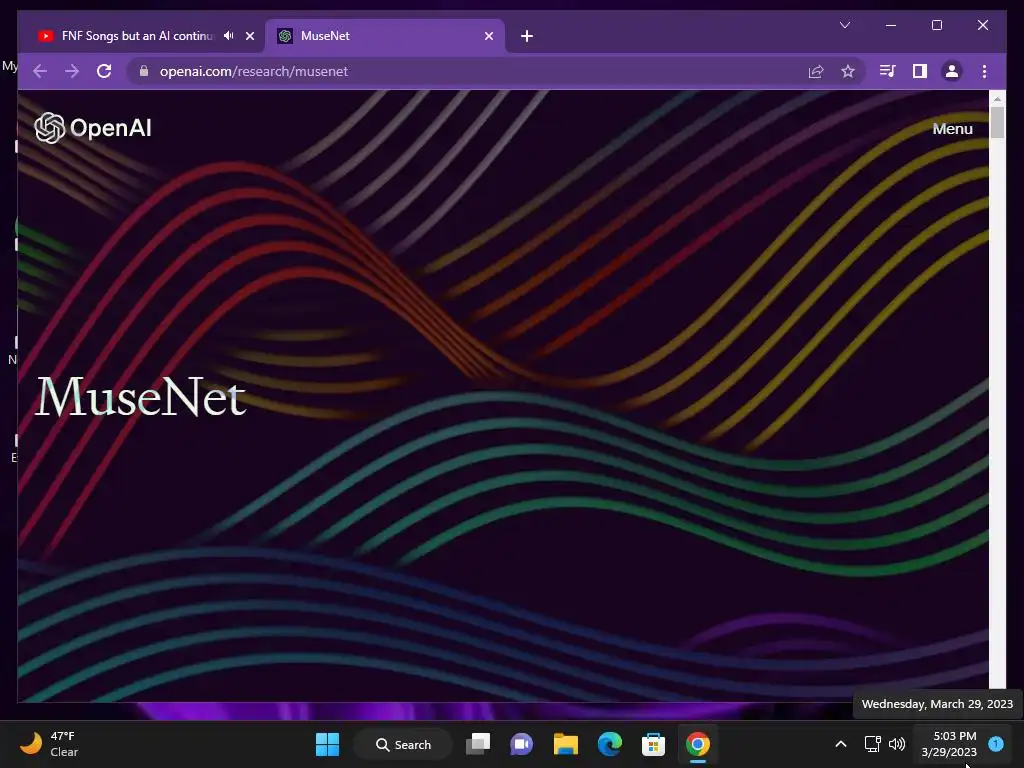Mute the FNF Songs tab audio
Screen dimensions: 1024x768
[228, 36]
